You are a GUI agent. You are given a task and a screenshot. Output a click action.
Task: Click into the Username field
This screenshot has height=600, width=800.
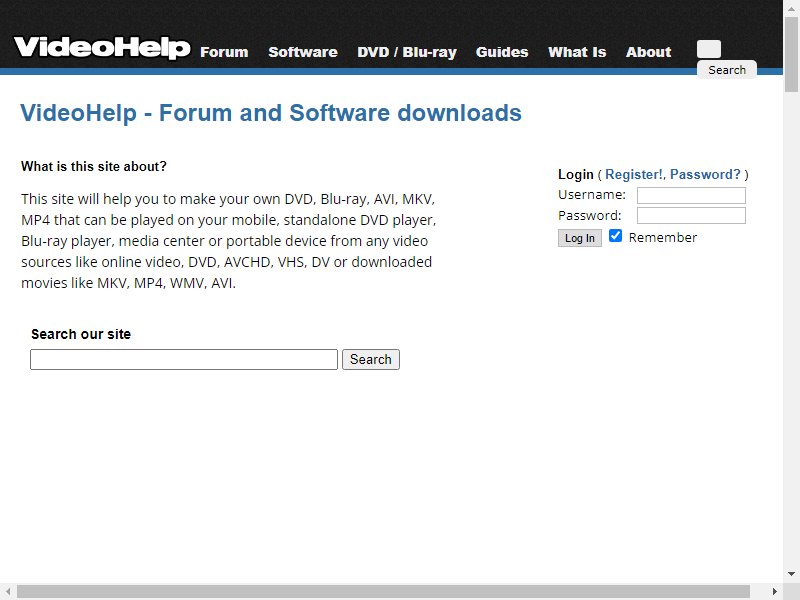(x=691, y=195)
